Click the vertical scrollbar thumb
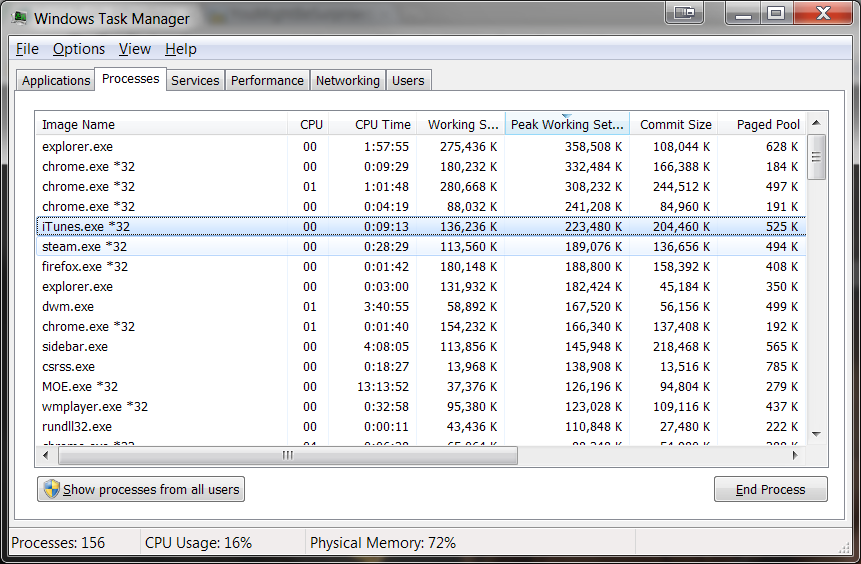 817,157
